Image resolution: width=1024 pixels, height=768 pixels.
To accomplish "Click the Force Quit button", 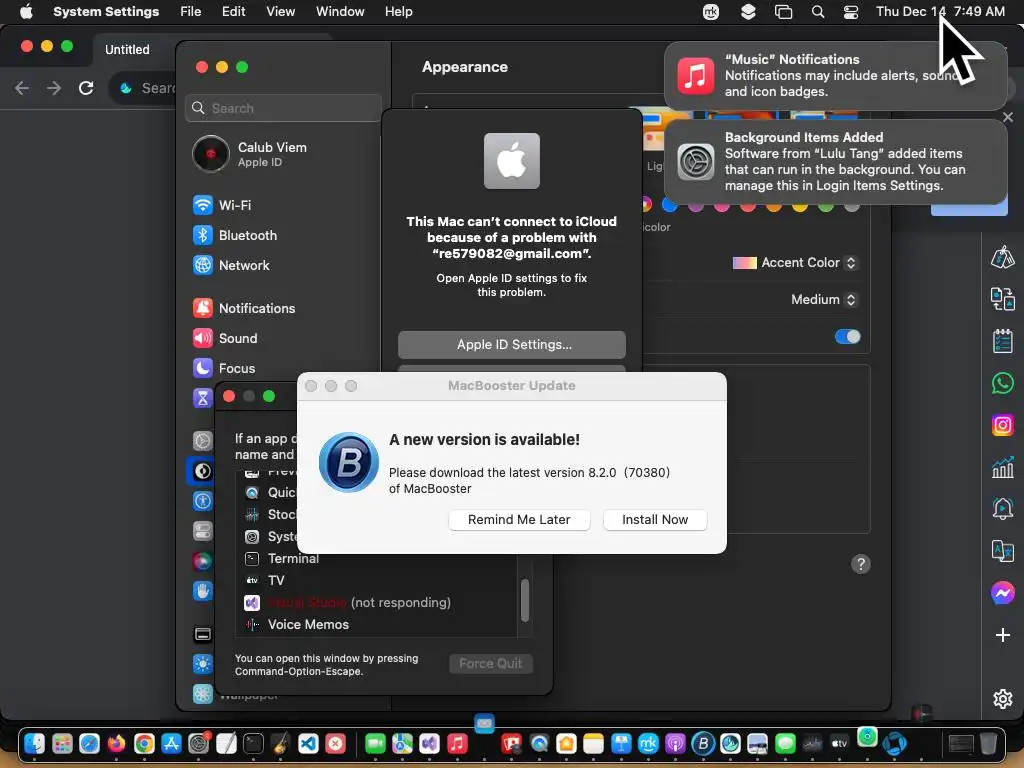I will pos(490,664).
